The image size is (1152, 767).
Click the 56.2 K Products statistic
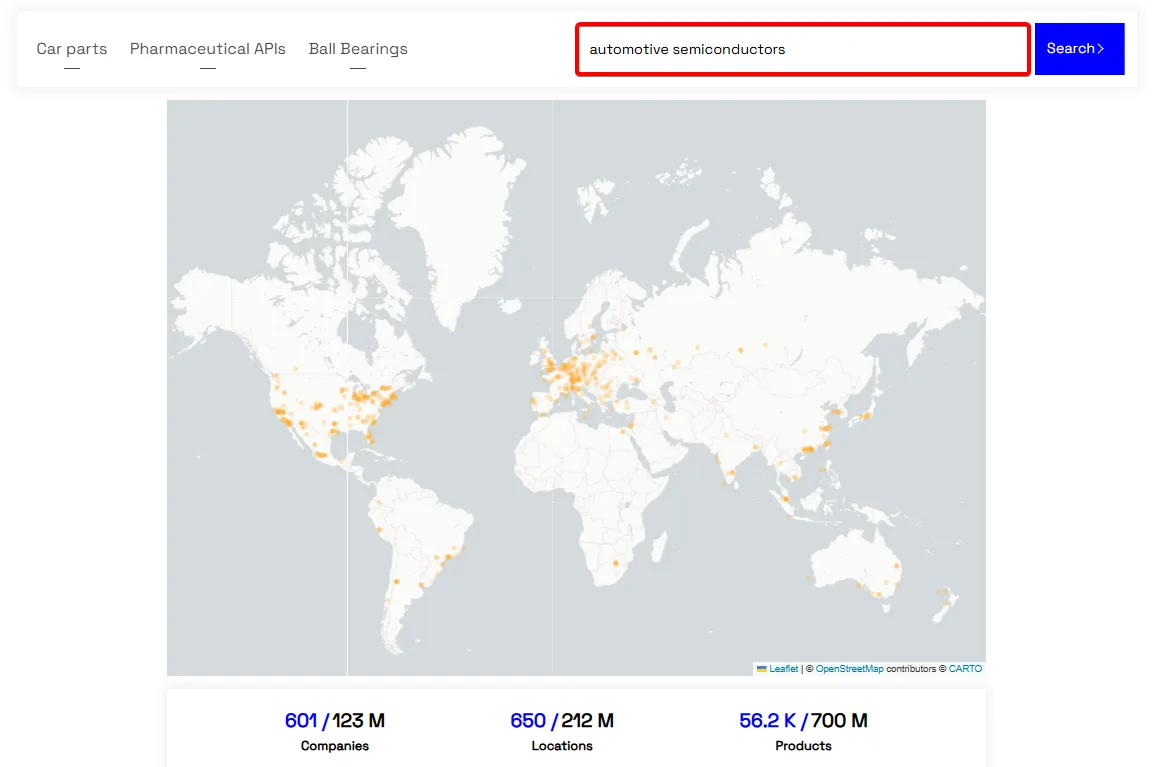(x=803, y=731)
